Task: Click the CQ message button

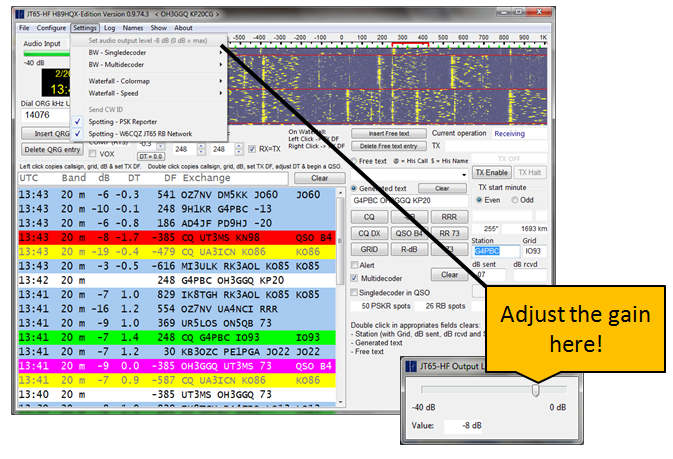Action: (369, 217)
